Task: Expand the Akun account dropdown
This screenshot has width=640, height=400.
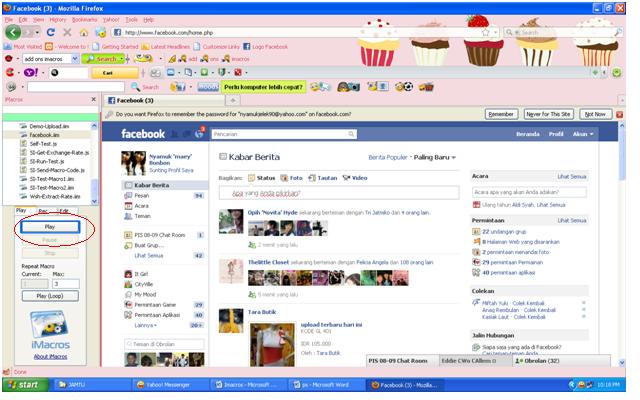Action: coord(583,134)
